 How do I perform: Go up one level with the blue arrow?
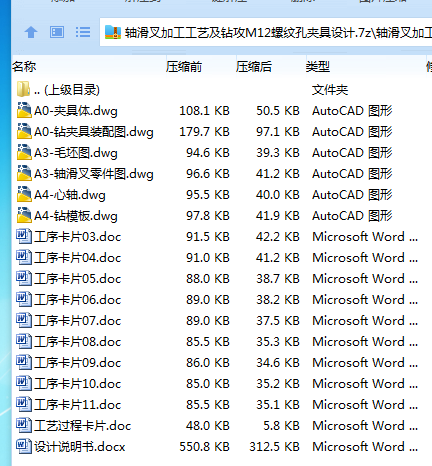coord(31,32)
